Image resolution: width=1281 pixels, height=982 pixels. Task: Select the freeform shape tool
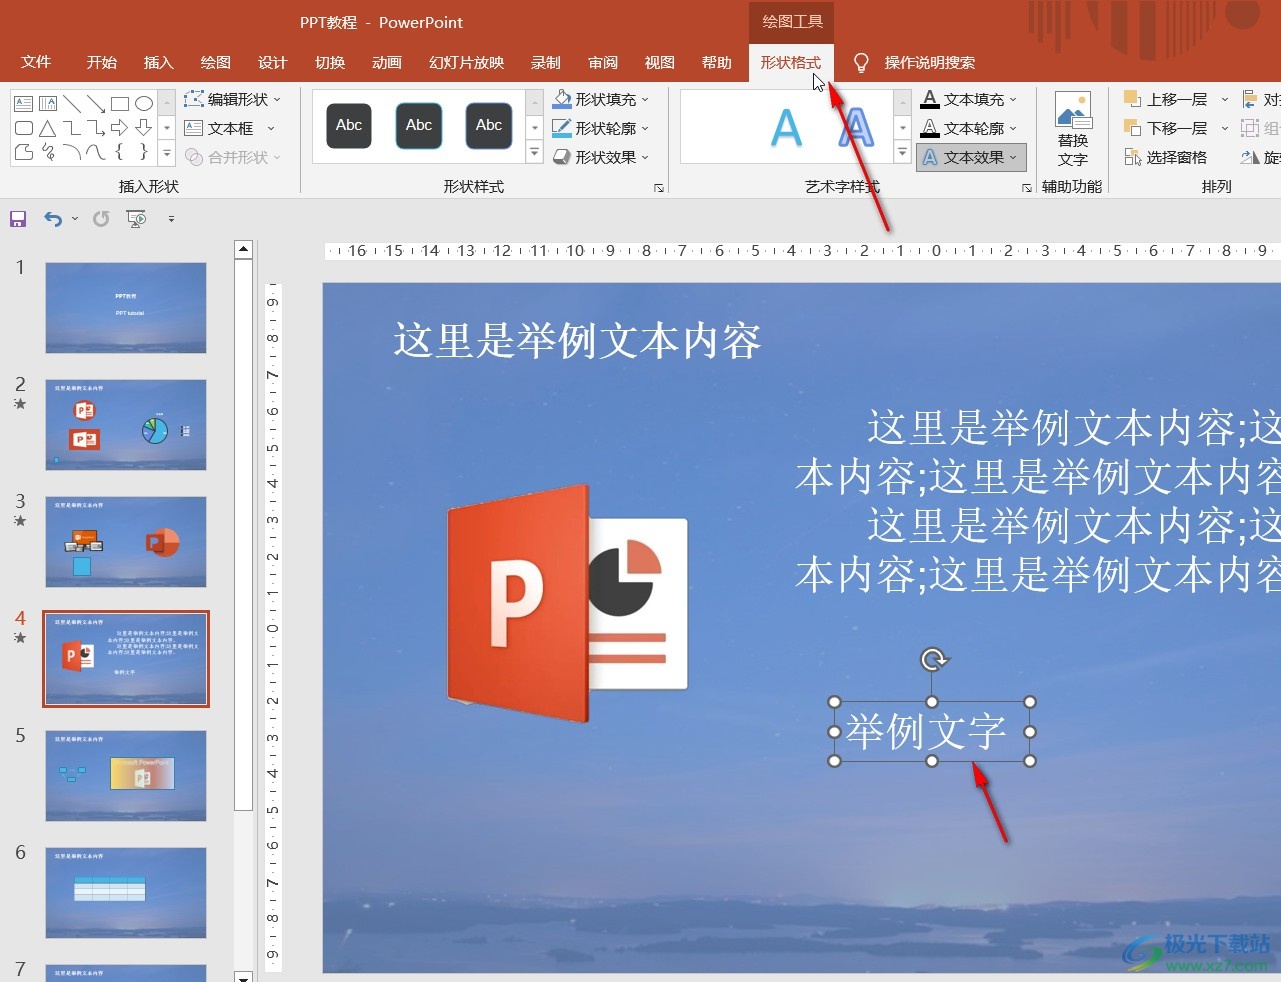pos(24,152)
